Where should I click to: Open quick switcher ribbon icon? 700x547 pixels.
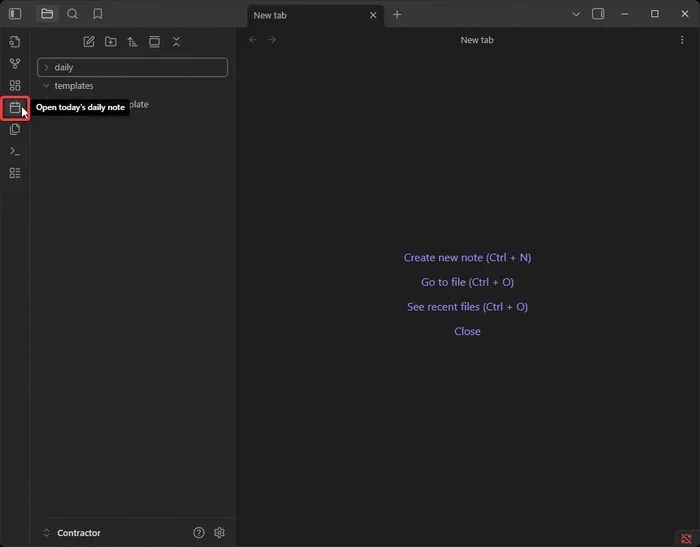[15, 42]
